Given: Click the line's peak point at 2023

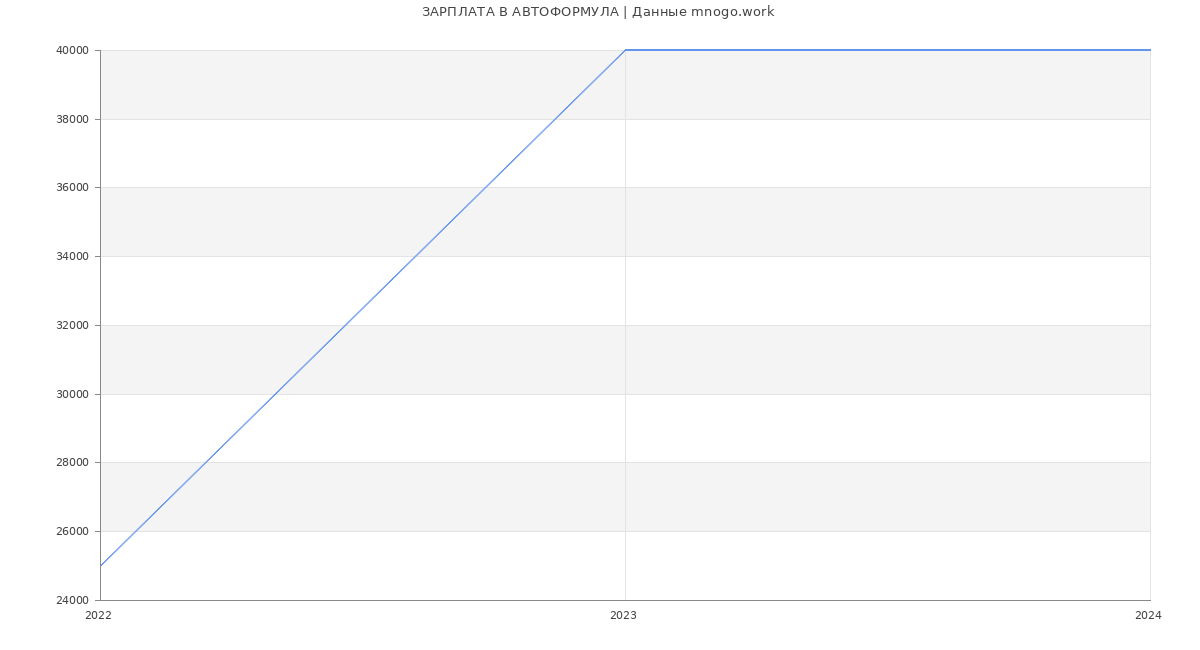Looking at the screenshot, I should coord(625,50).
